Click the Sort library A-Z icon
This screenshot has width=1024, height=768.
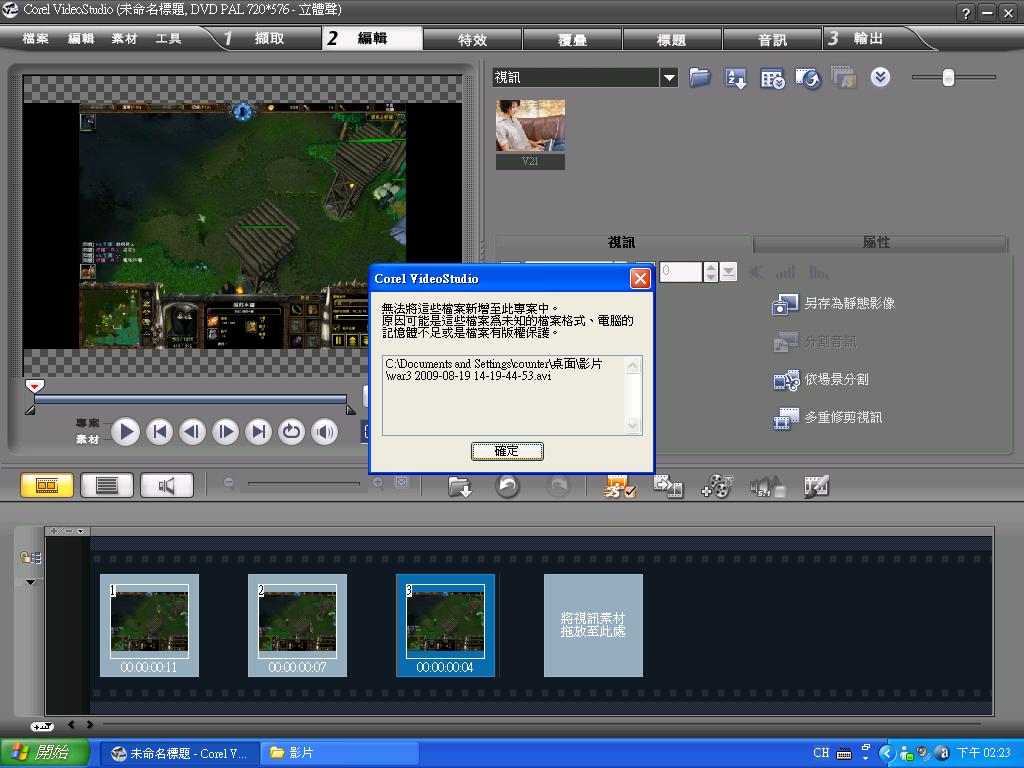pos(736,78)
